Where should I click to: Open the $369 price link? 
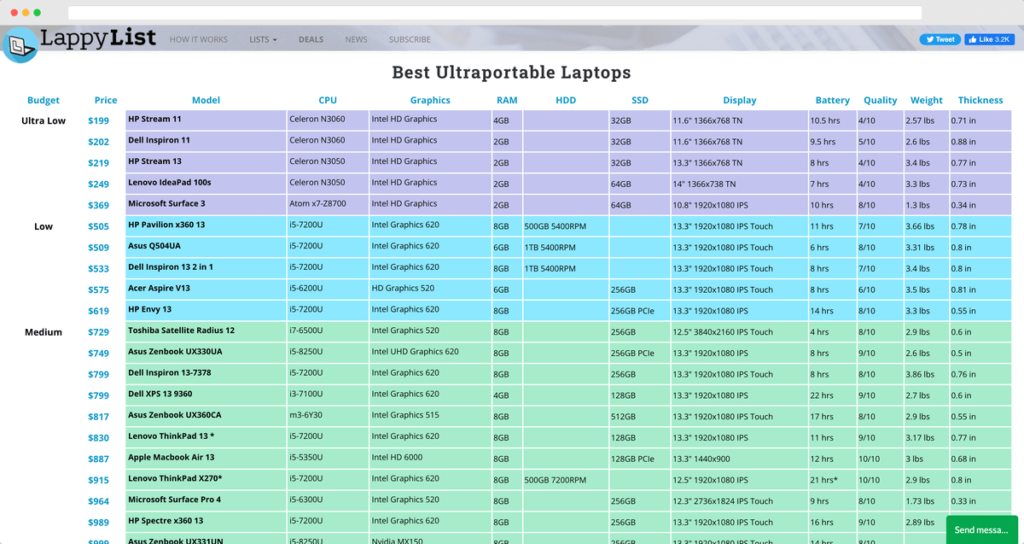[x=99, y=205]
